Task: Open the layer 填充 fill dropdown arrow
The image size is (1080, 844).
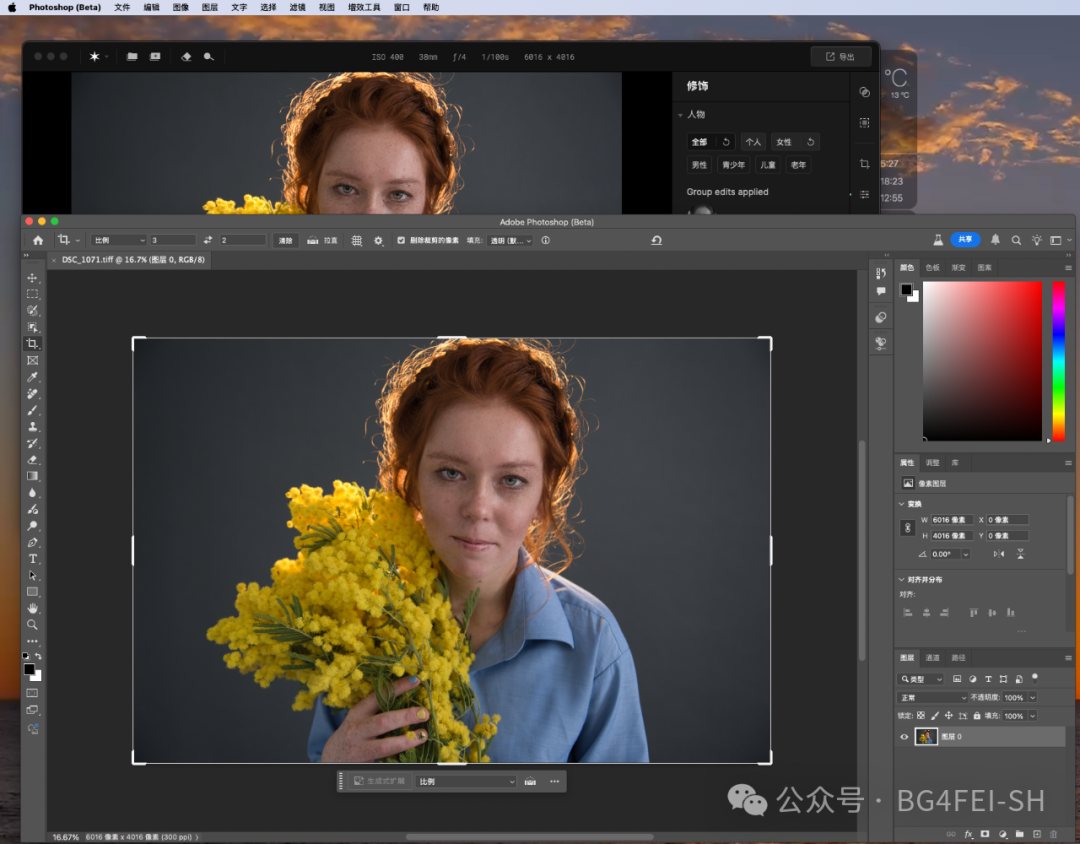Action: pyautogui.click(x=1032, y=716)
